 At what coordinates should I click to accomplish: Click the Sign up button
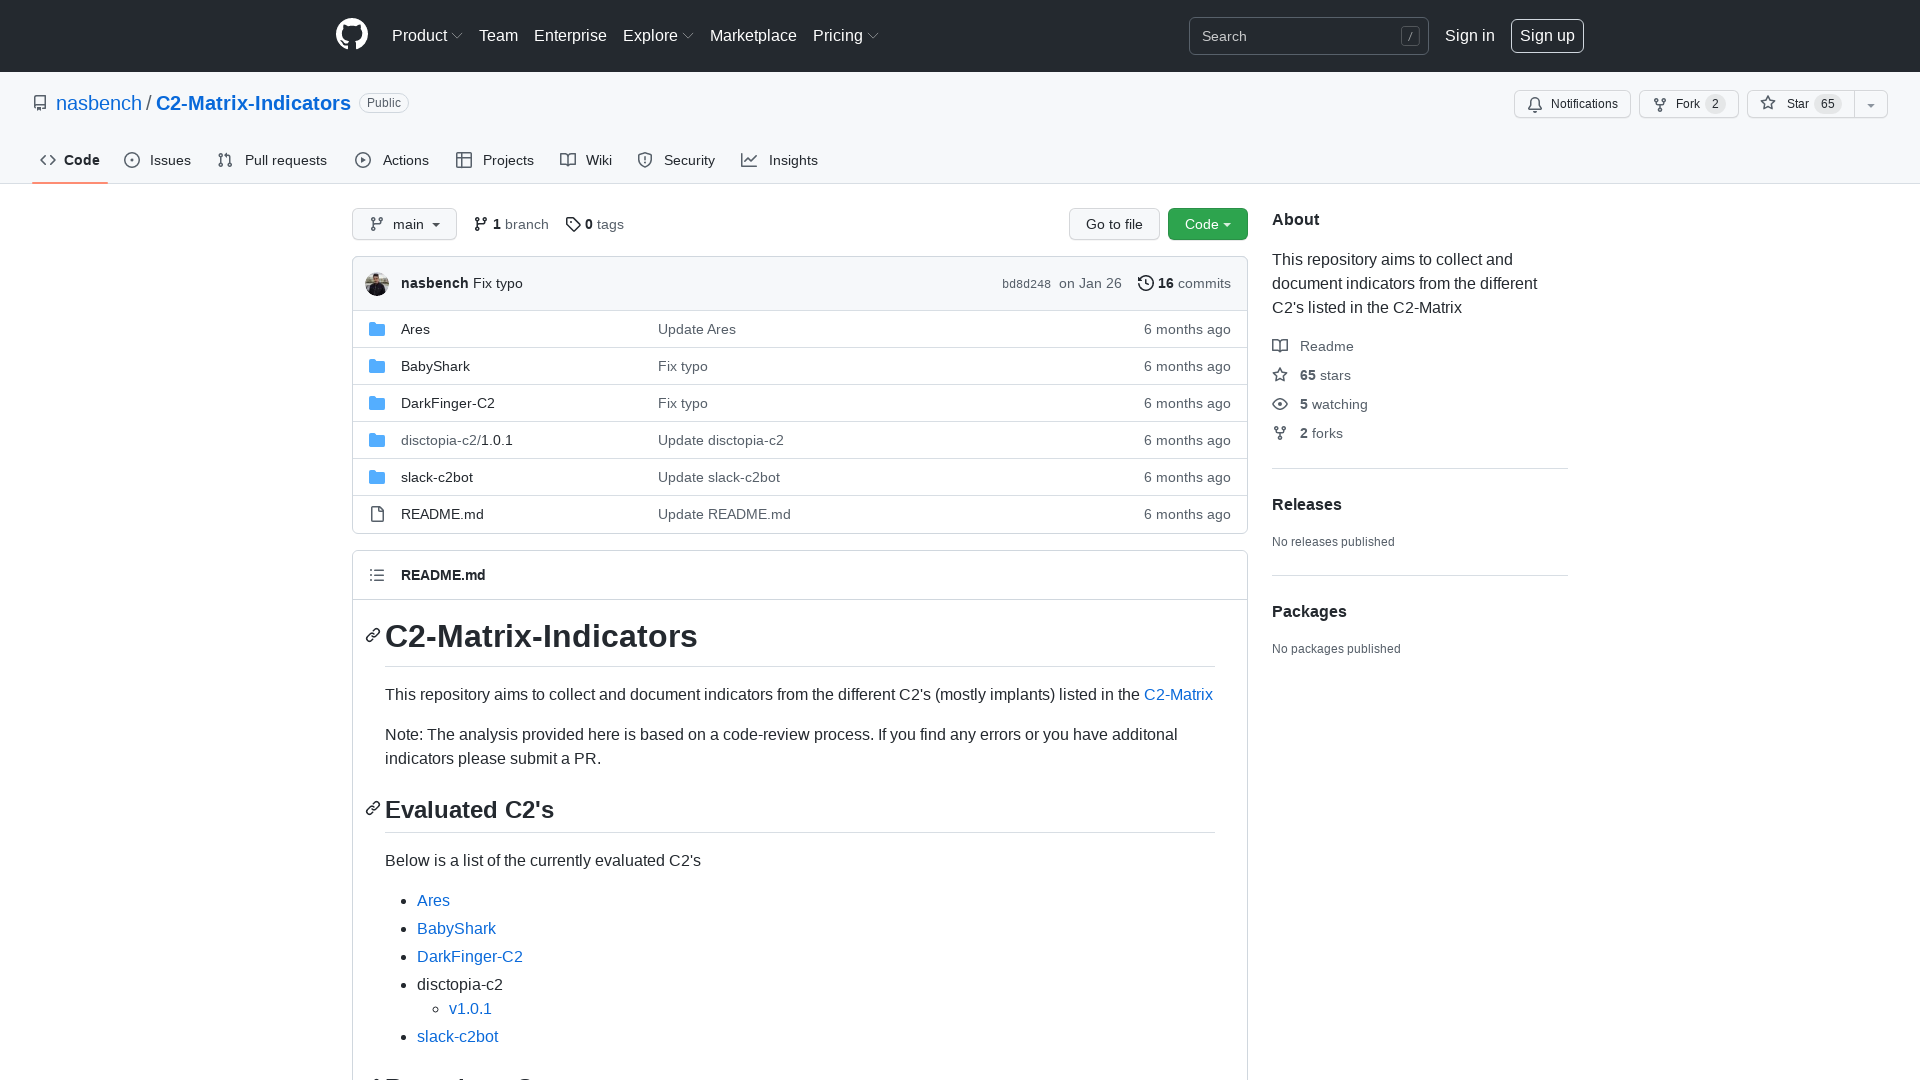(x=1547, y=35)
